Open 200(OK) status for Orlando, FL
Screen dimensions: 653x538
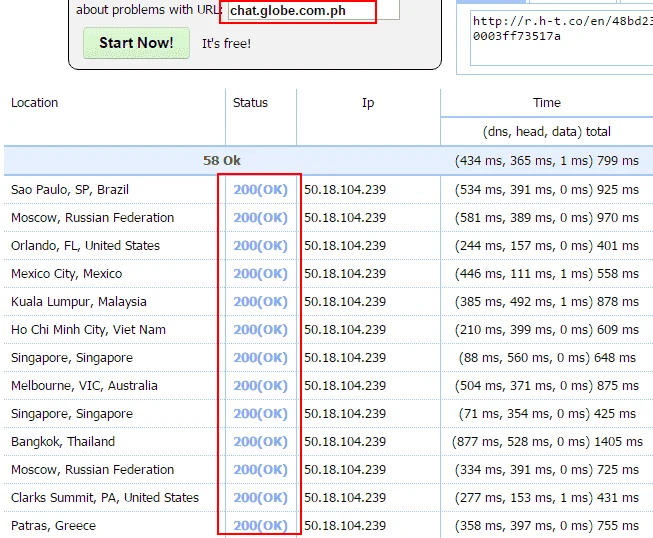pyautogui.click(x=261, y=245)
